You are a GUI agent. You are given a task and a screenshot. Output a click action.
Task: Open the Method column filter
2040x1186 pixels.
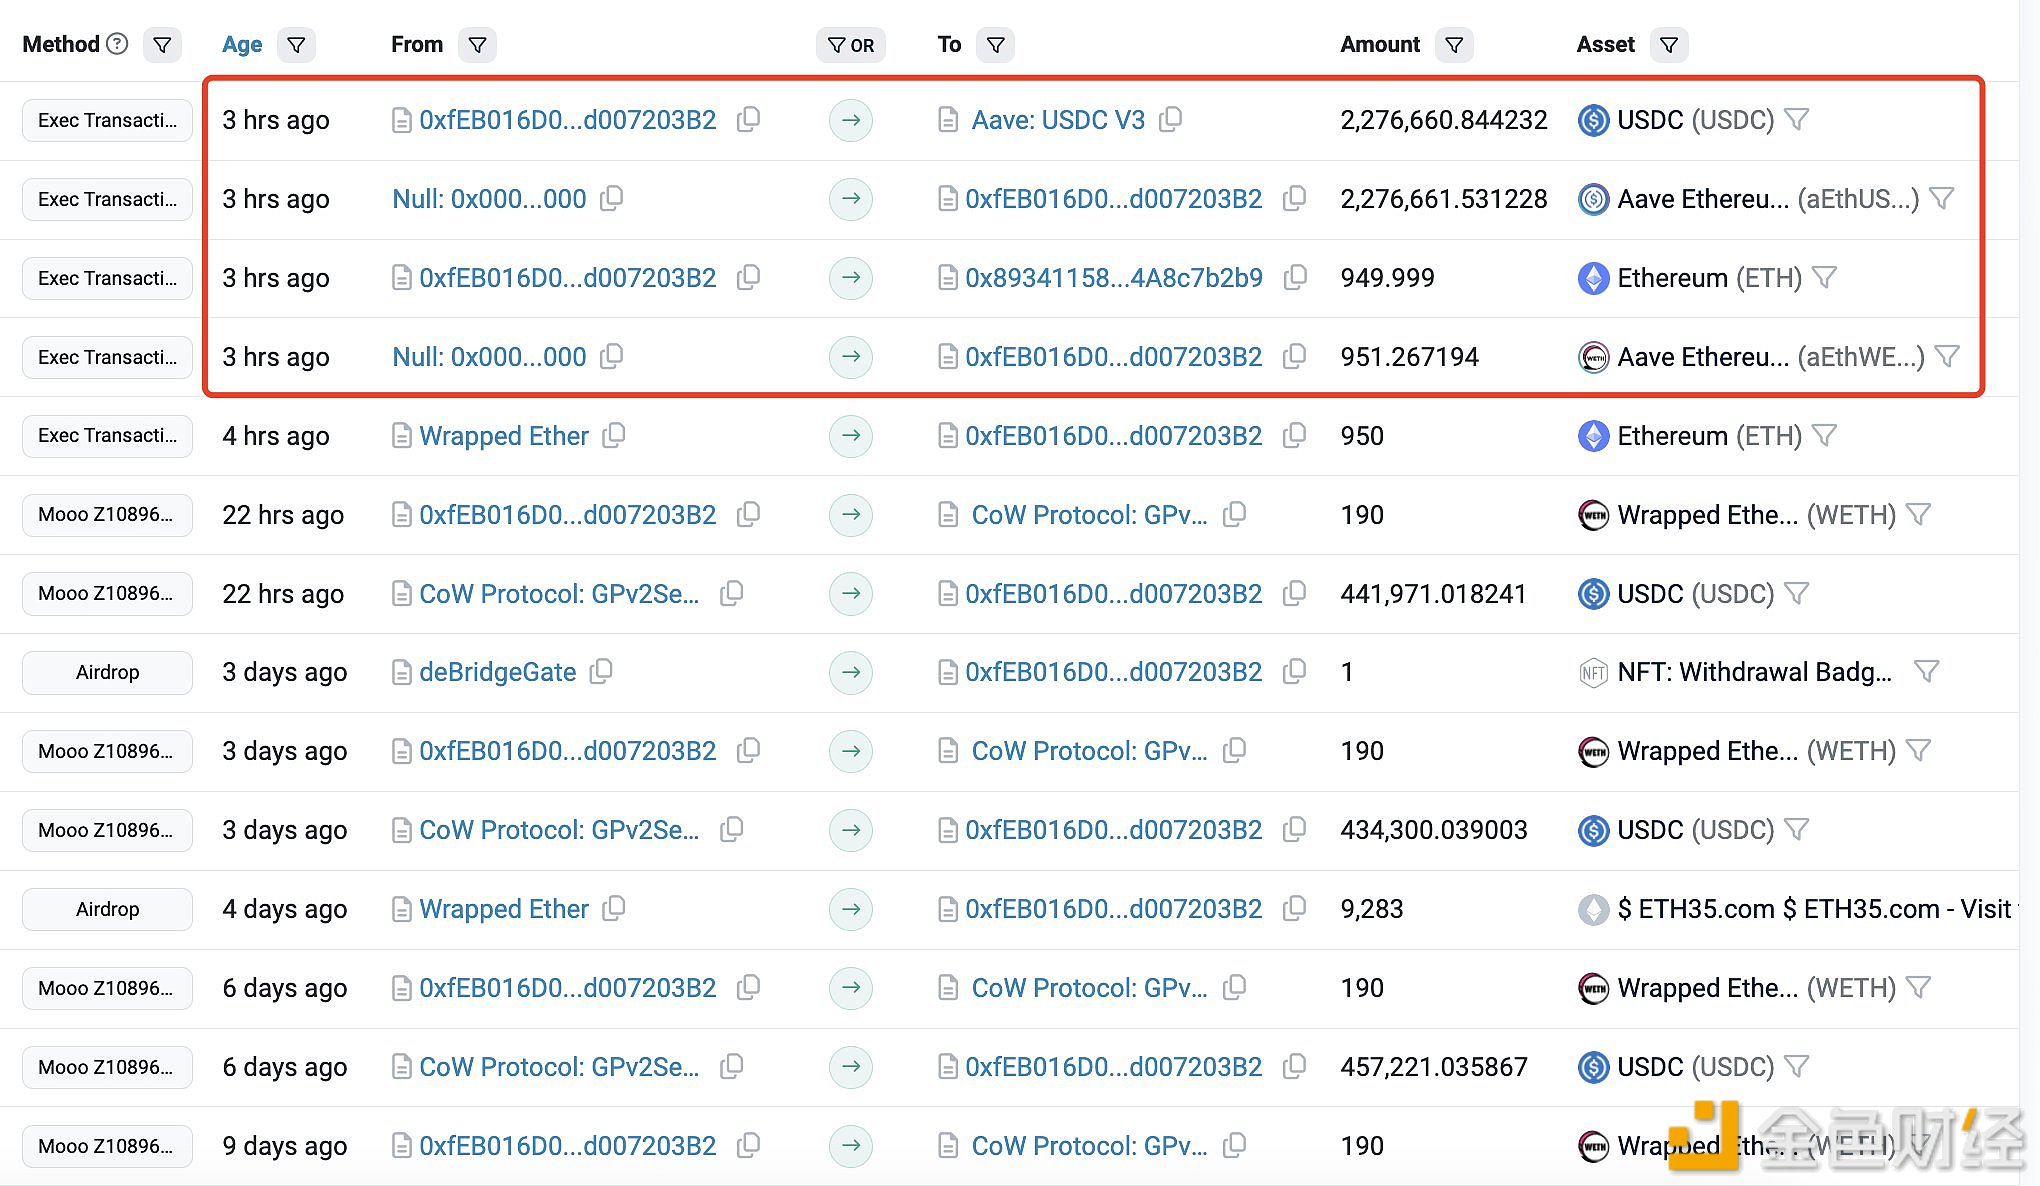pos(162,45)
